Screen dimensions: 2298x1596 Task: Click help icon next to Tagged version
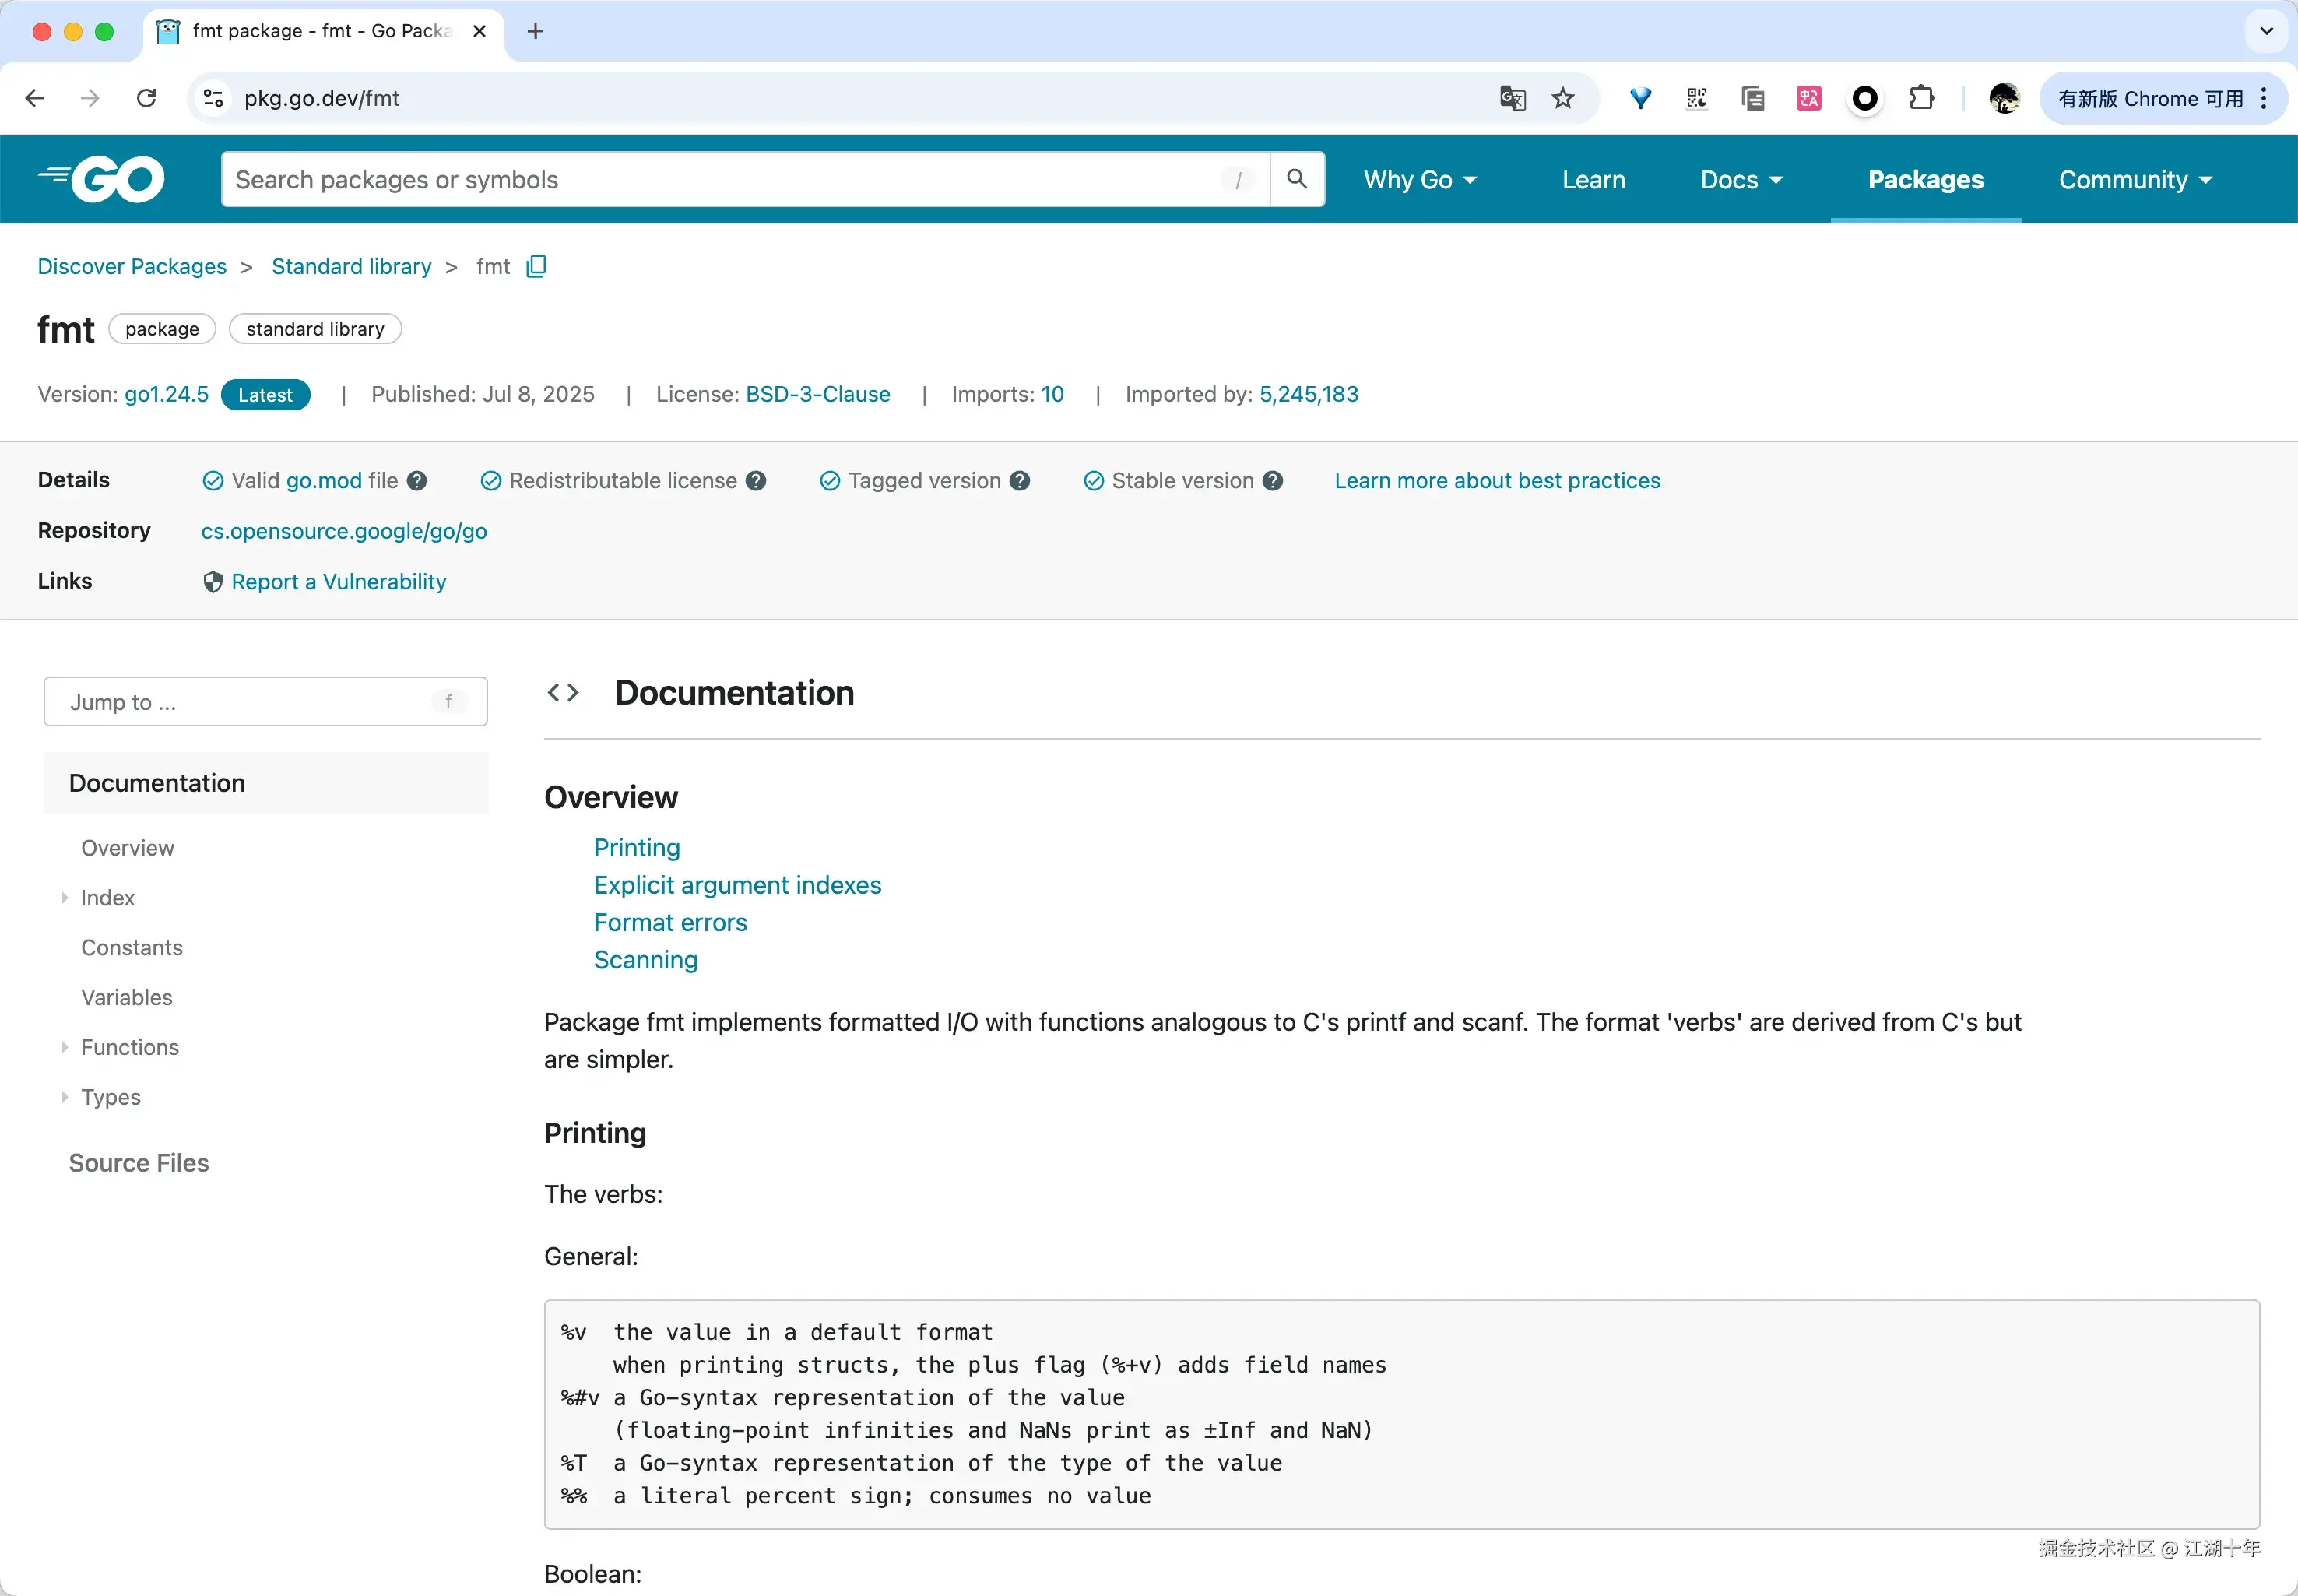[1020, 481]
